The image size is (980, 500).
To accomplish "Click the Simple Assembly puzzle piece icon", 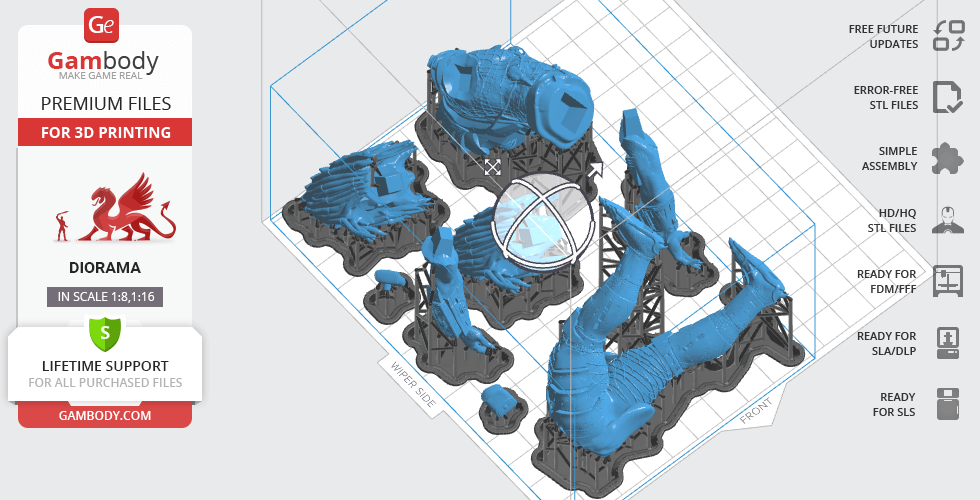I will pos(947,158).
